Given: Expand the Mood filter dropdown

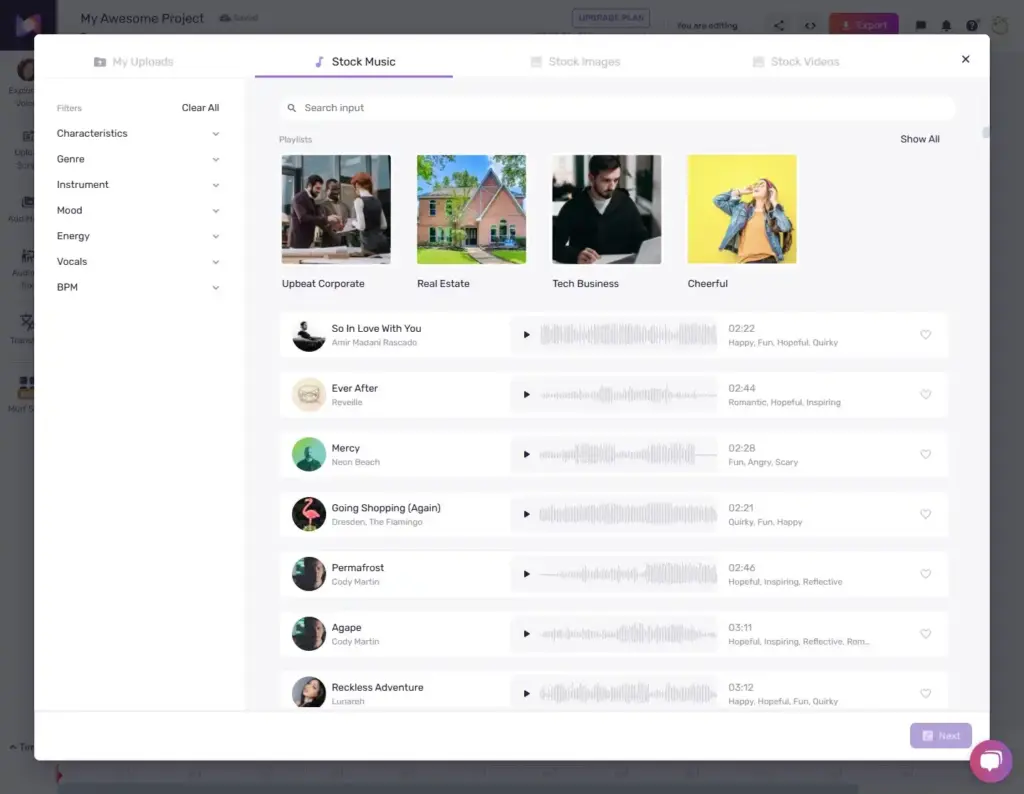Looking at the screenshot, I should tap(138, 210).
